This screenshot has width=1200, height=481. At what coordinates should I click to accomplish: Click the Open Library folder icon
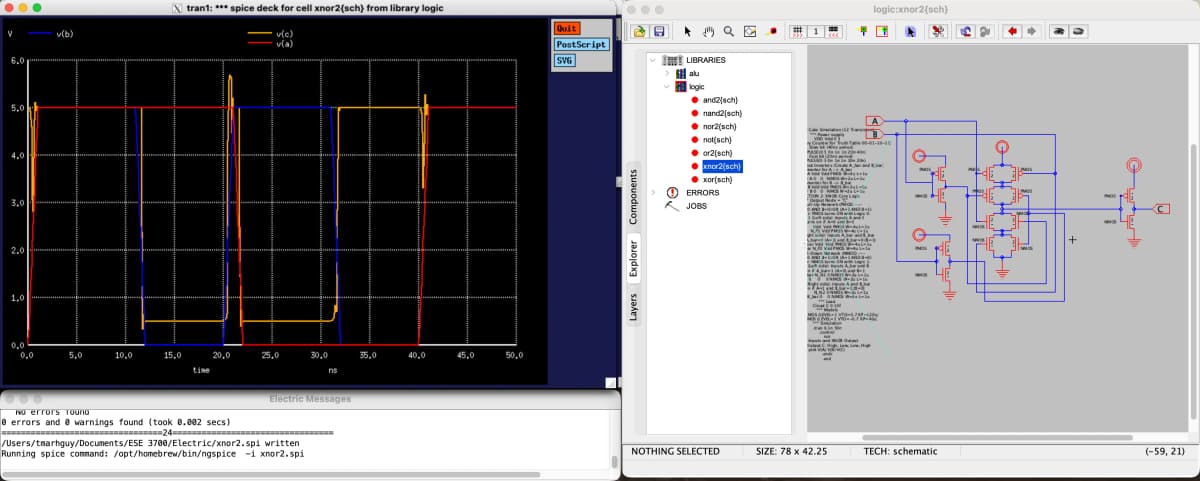click(x=640, y=31)
